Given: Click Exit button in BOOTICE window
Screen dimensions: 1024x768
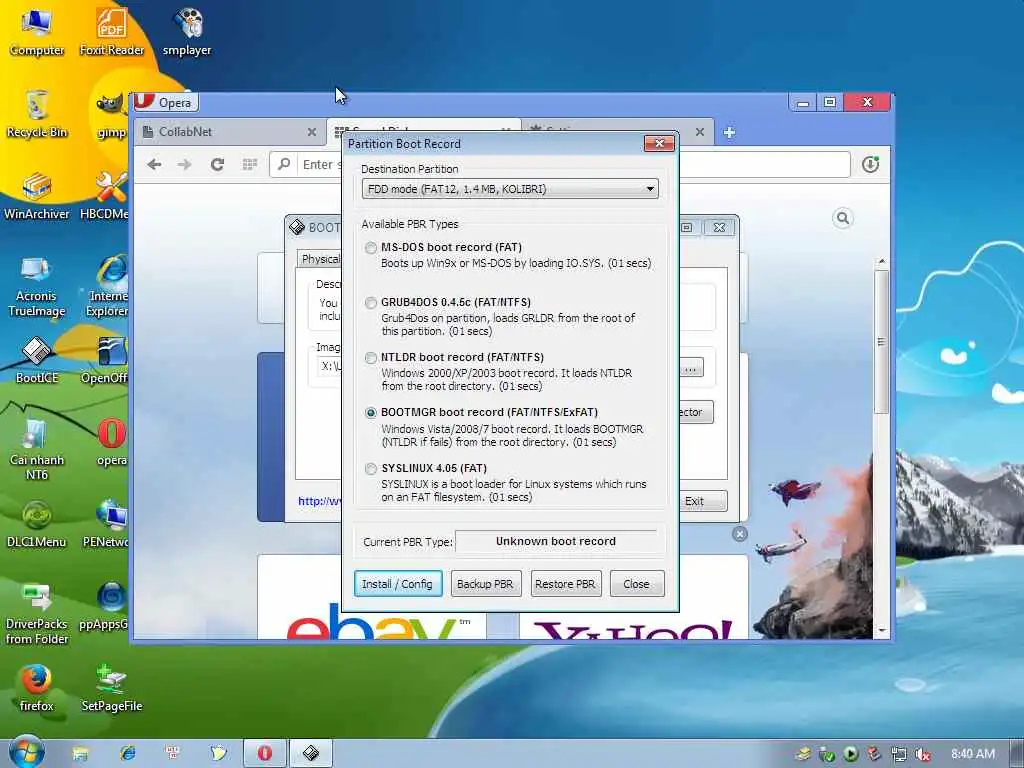Looking at the screenshot, I should (702, 501).
